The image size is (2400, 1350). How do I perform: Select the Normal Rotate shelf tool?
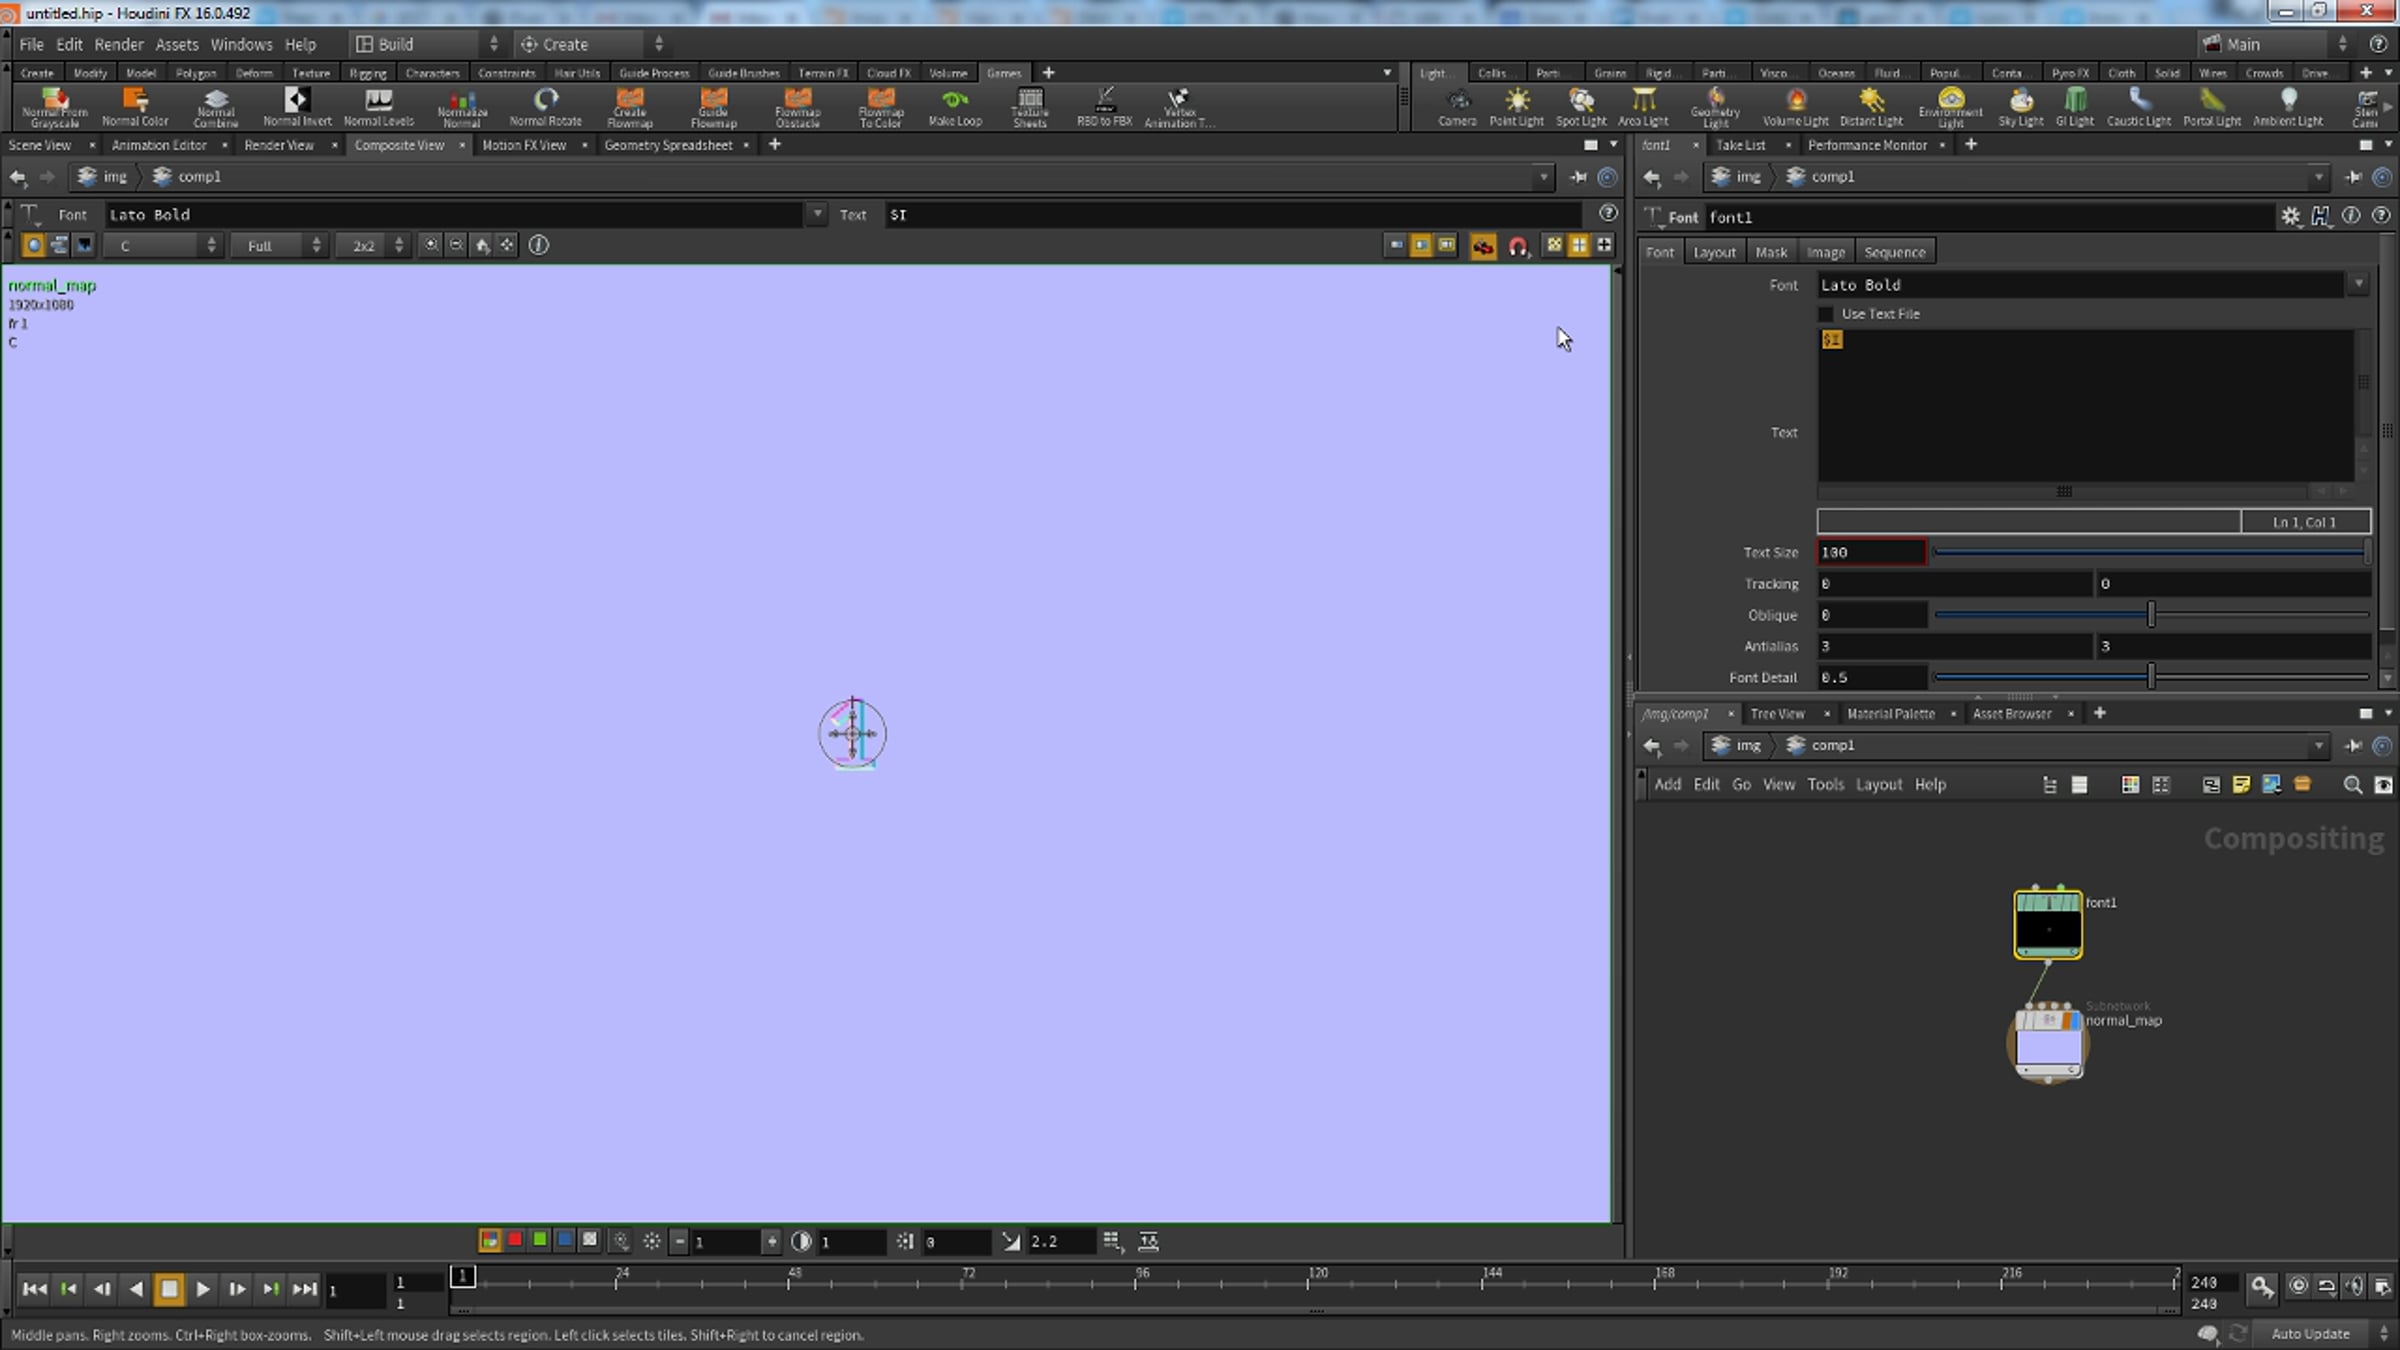click(x=545, y=107)
